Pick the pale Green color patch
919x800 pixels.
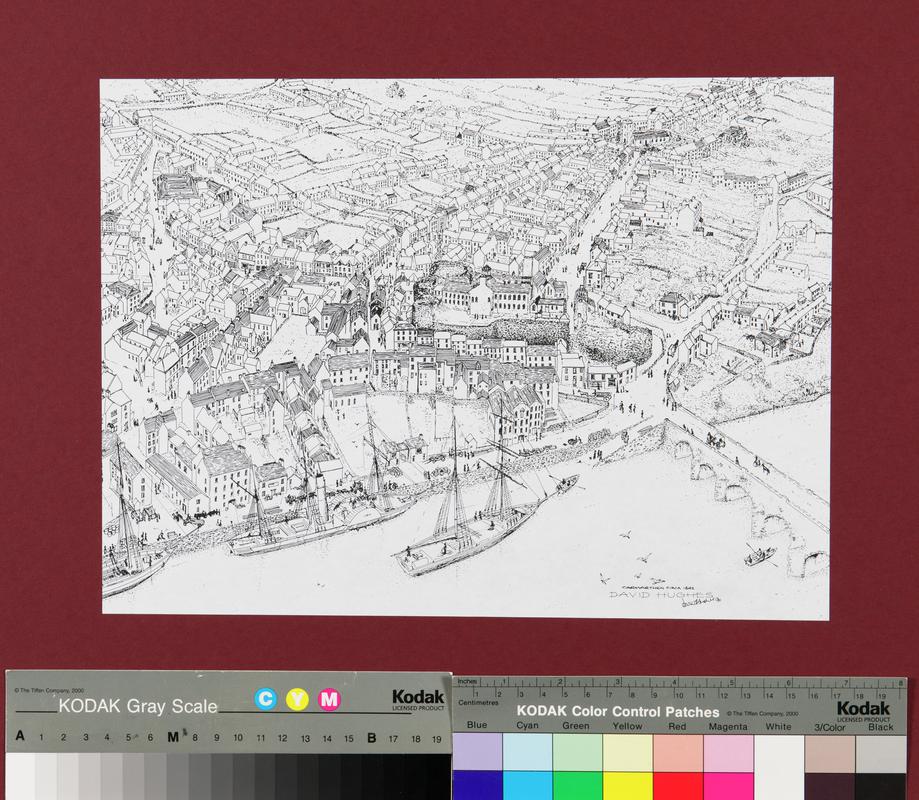(x=577, y=752)
